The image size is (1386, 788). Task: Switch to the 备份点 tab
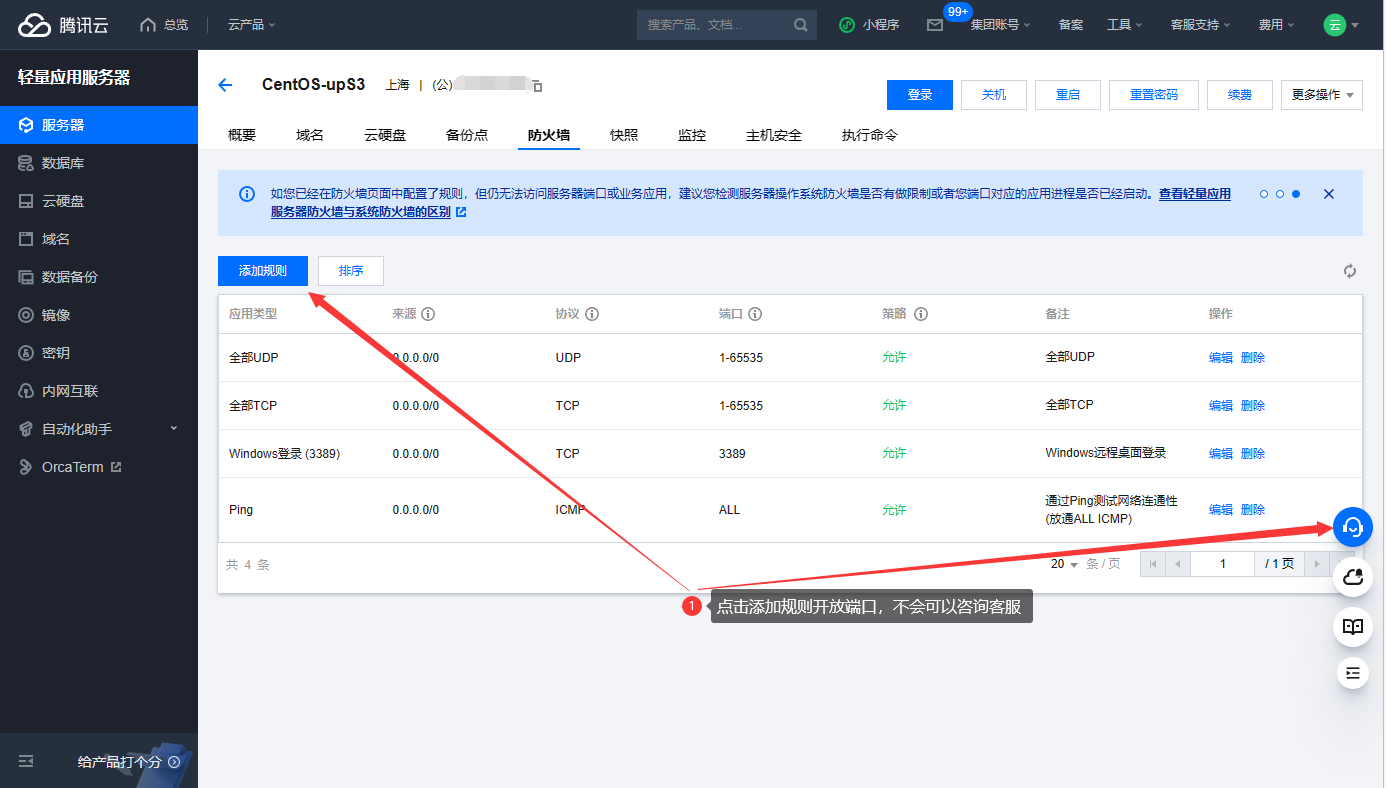click(467, 135)
